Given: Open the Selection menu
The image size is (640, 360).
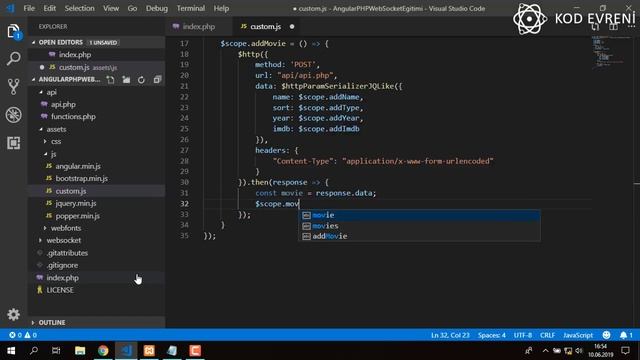Looking at the screenshot, I should click(x=80, y=8).
